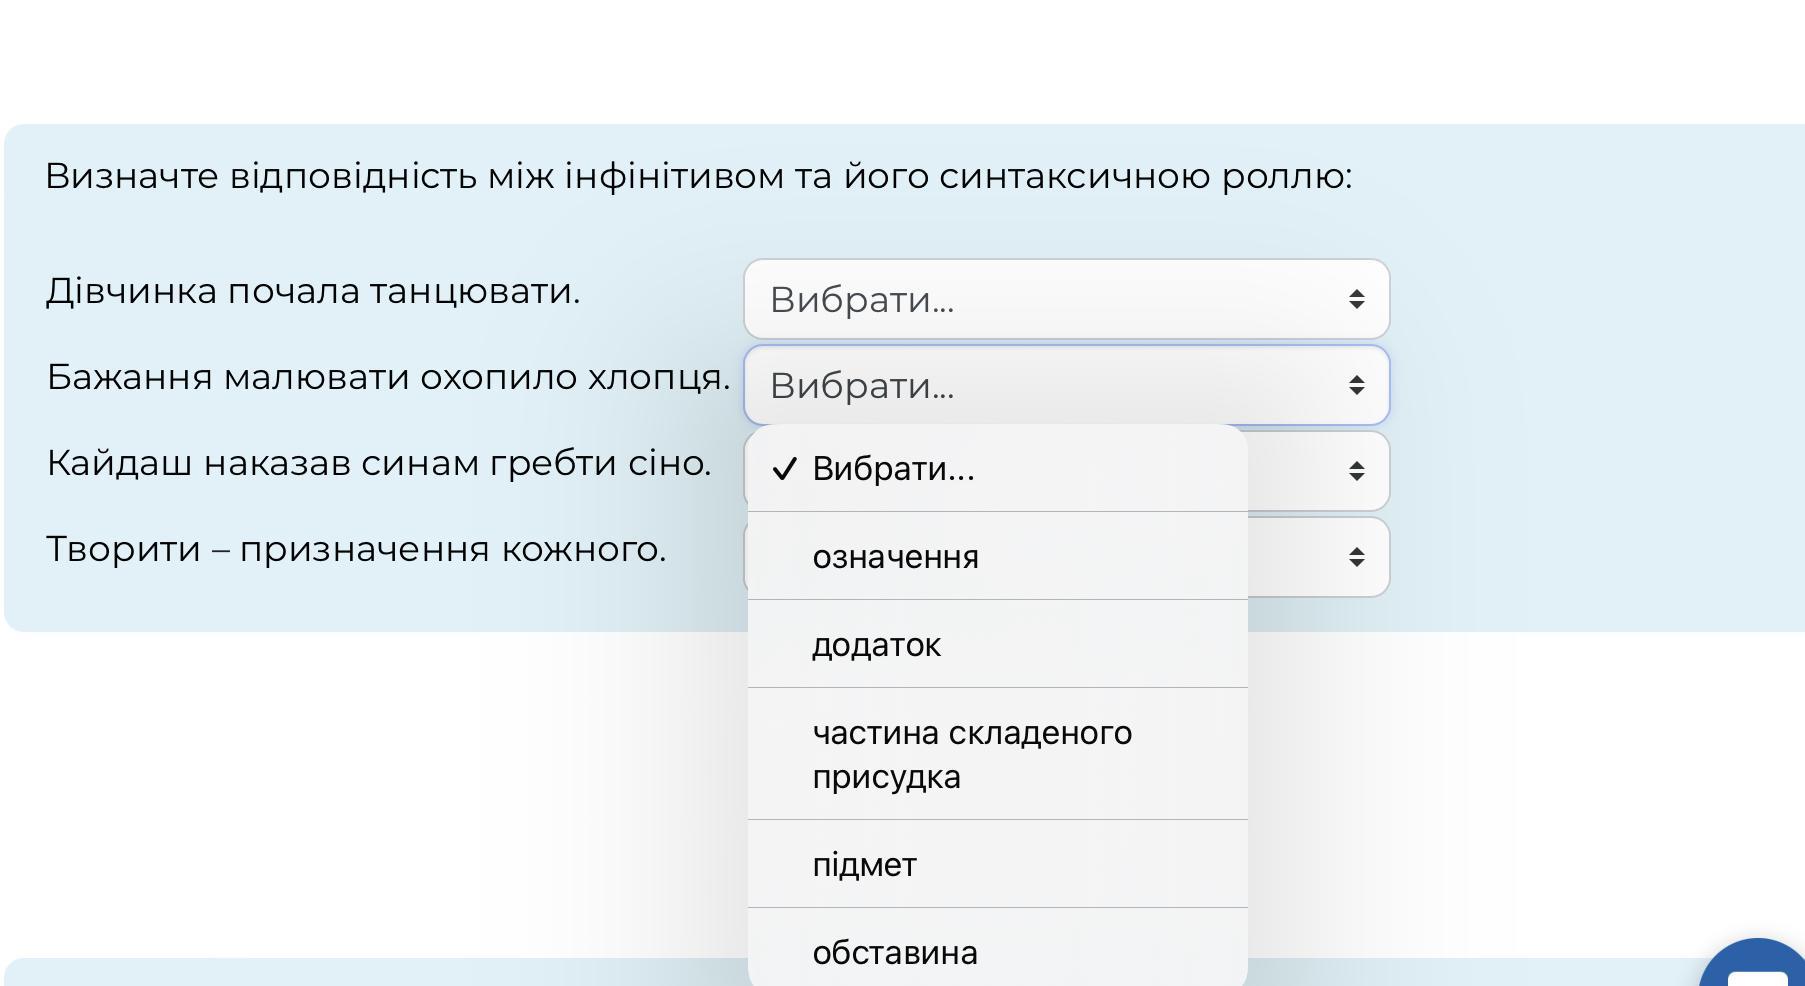Click arrow icon for 'Творити – призначення' dropdown
Viewport: 1805px width, 986px height.
pos(1356,557)
